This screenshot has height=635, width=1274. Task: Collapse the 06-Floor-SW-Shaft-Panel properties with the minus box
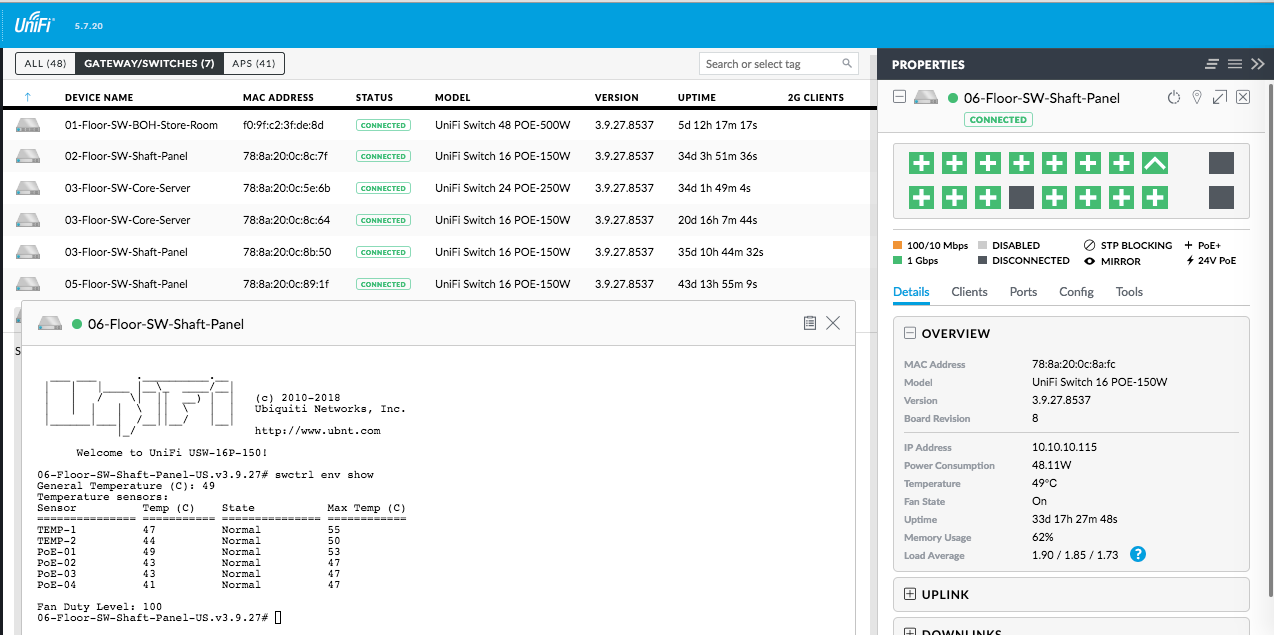pyautogui.click(x=899, y=97)
